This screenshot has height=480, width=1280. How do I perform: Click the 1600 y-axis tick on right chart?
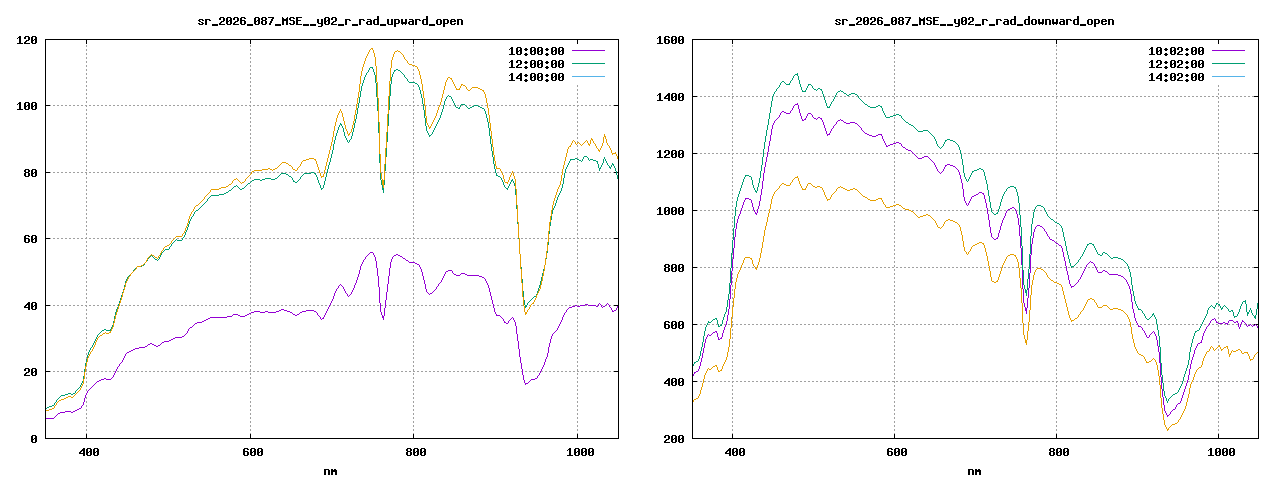(x=669, y=40)
